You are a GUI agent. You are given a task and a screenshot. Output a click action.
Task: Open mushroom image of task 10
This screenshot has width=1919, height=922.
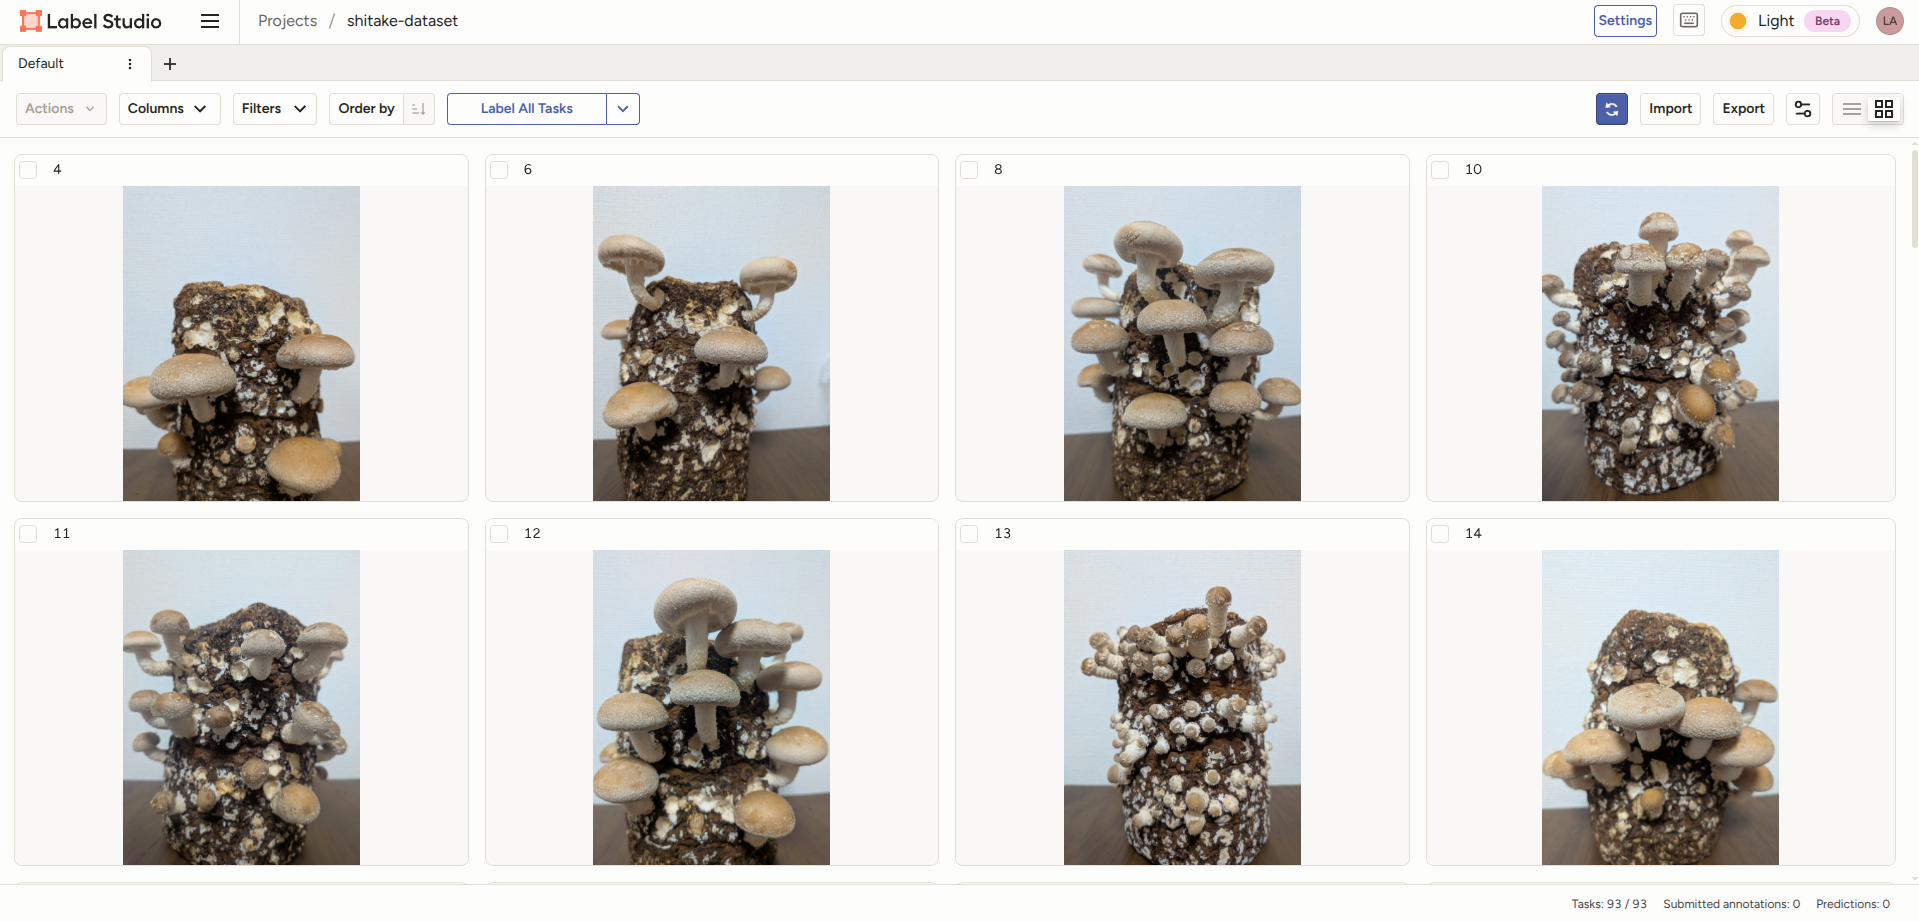pos(1660,343)
